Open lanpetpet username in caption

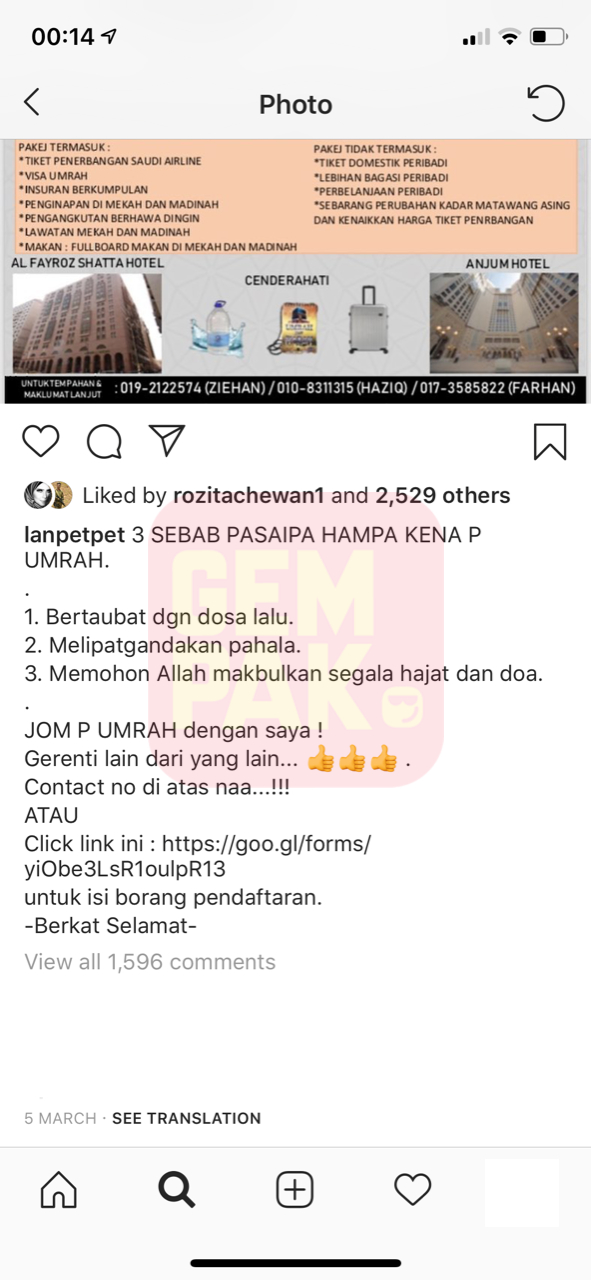tap(73, 536)
